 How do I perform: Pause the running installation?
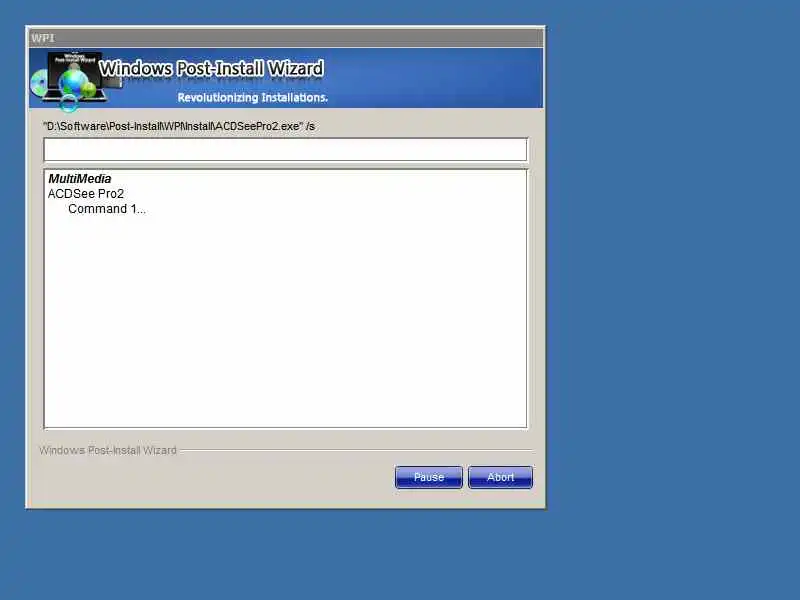click(x=429, y=477)
